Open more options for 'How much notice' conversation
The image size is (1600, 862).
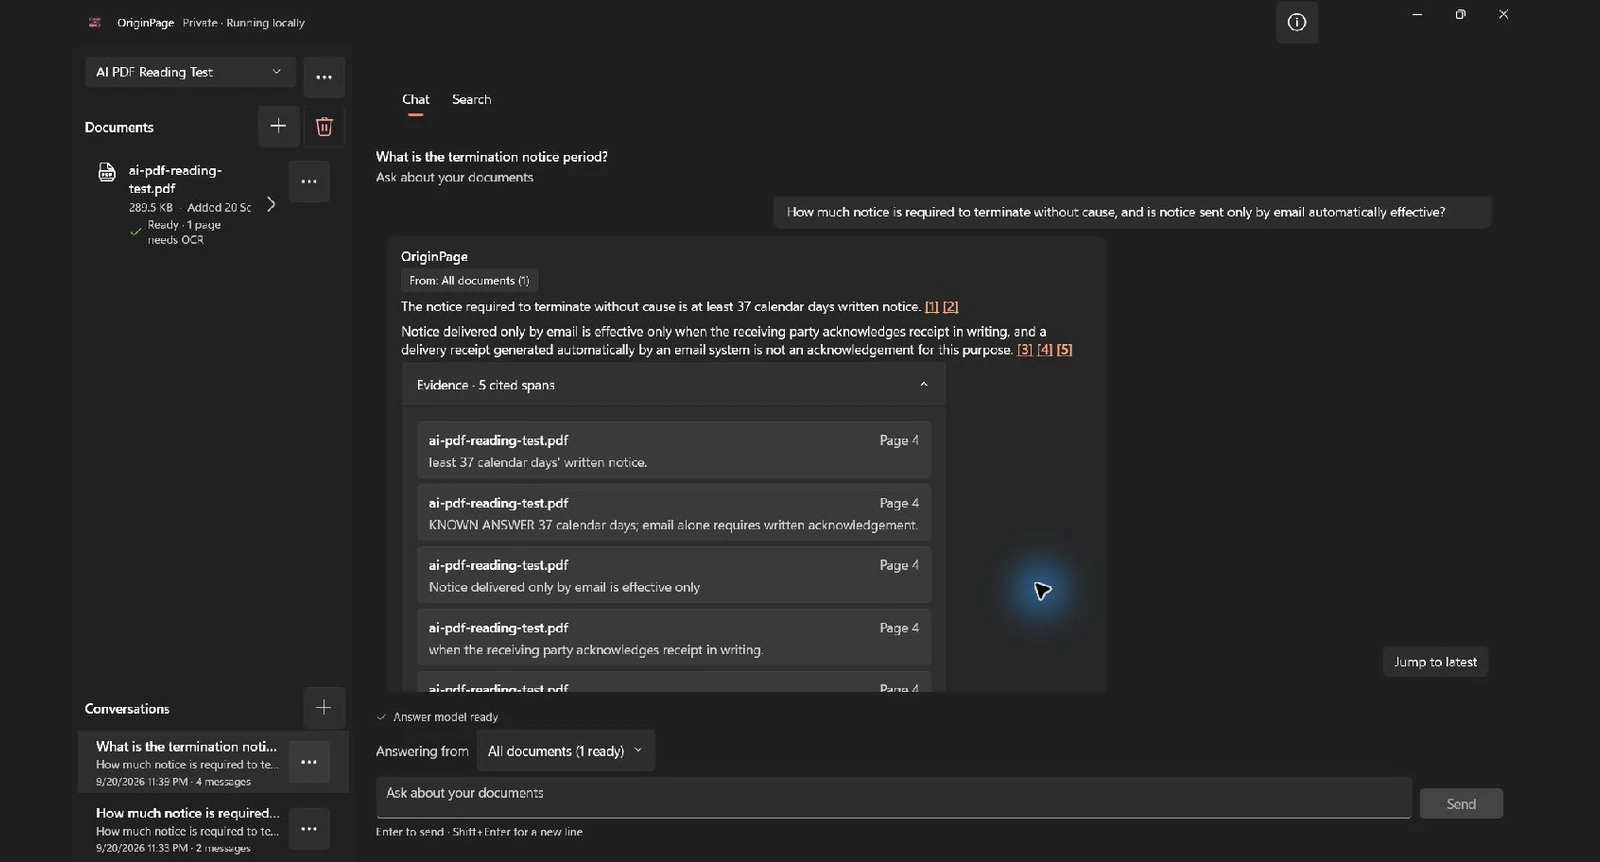(309, 829)
